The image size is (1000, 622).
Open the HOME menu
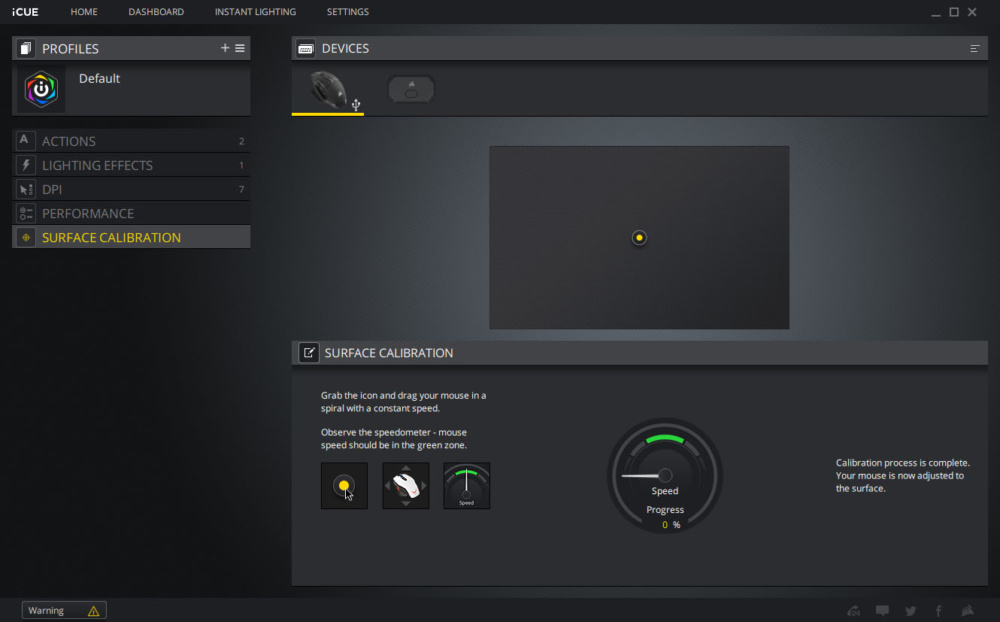[84, 11]
